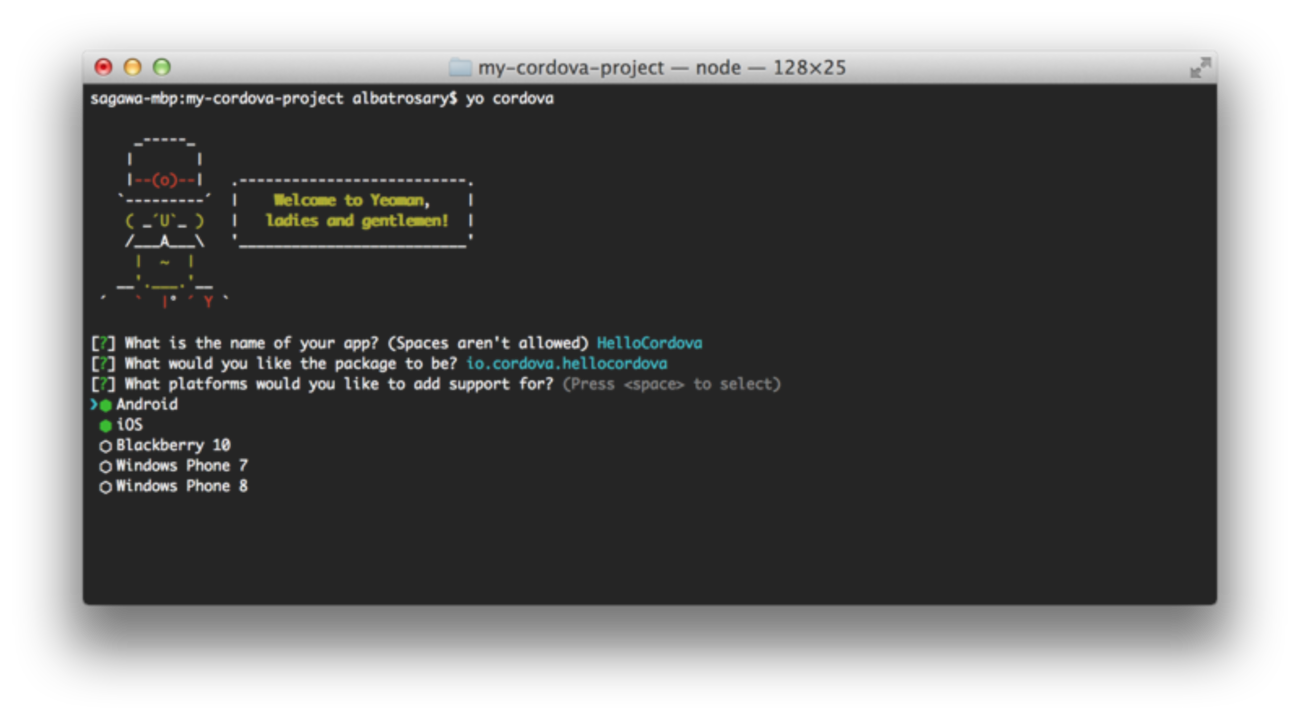Click the 'sagawa-mbp:my-cordova-project albatrosary$' shell prompt

click(274, 98)
